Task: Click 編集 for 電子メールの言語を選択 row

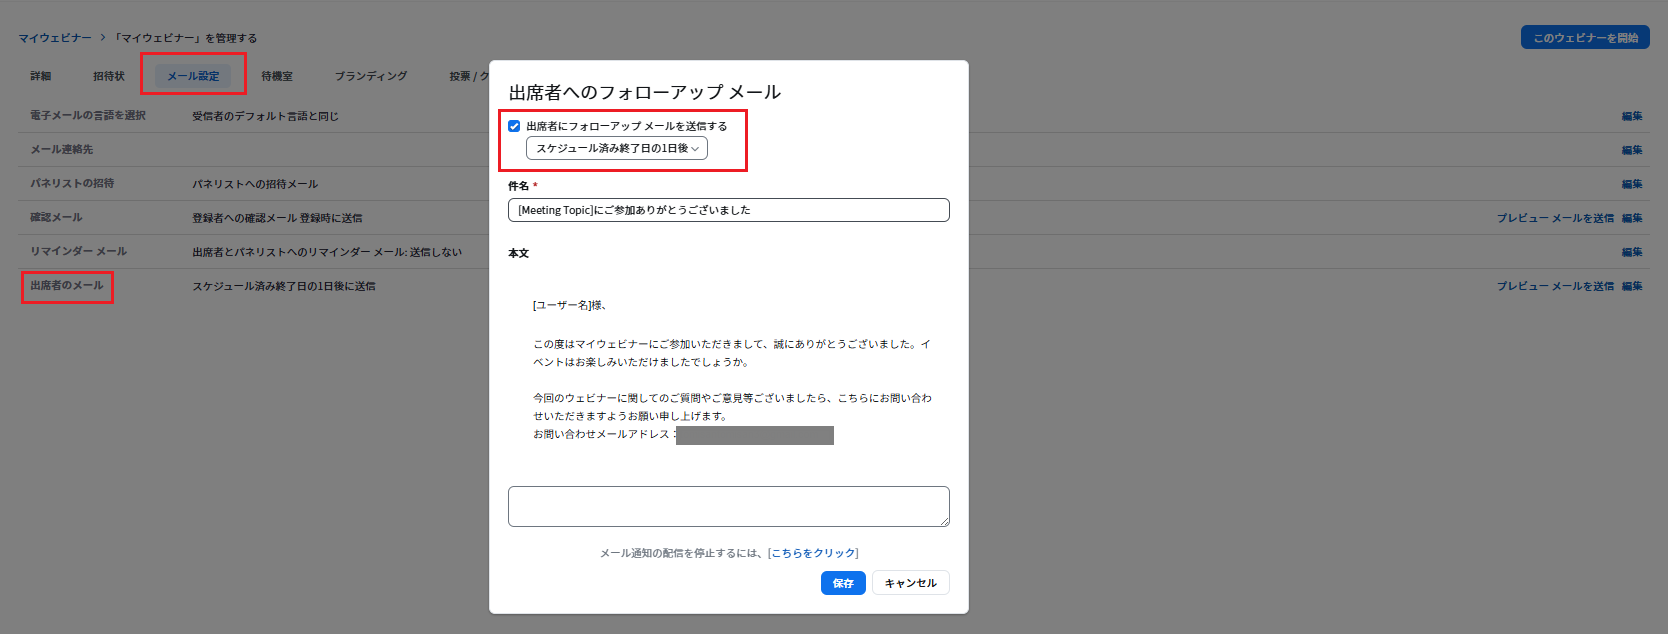Action: click(x=1632, y=116)
